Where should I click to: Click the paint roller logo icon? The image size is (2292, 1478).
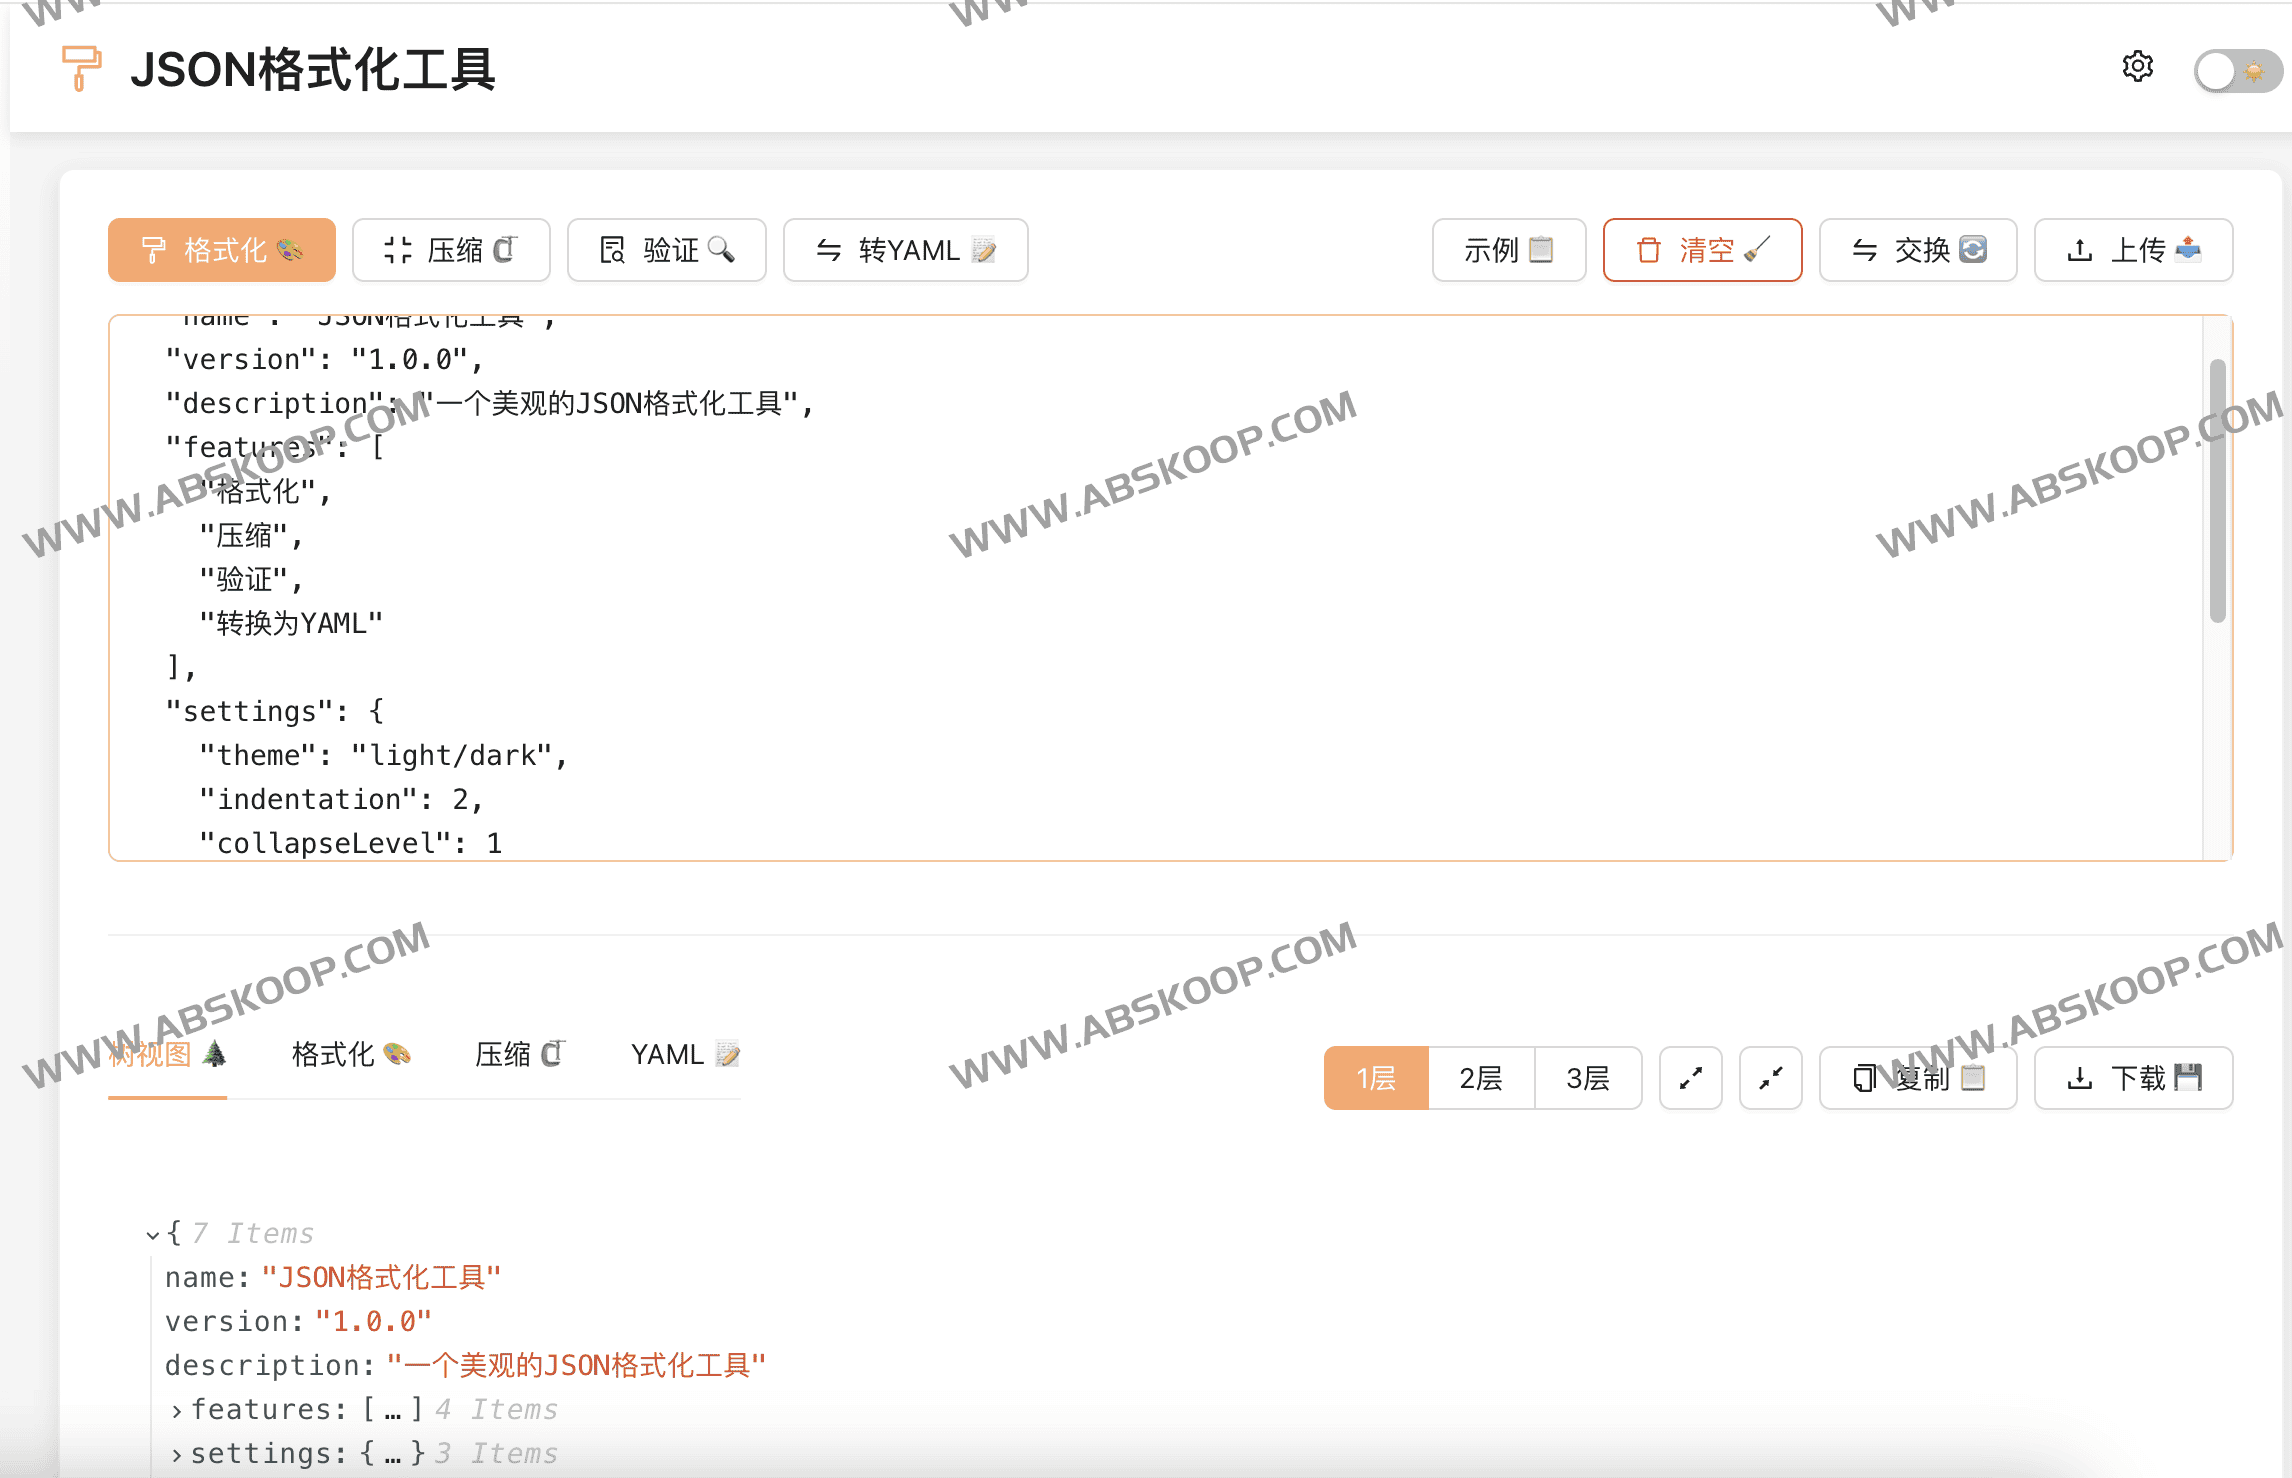click(81, 68)
